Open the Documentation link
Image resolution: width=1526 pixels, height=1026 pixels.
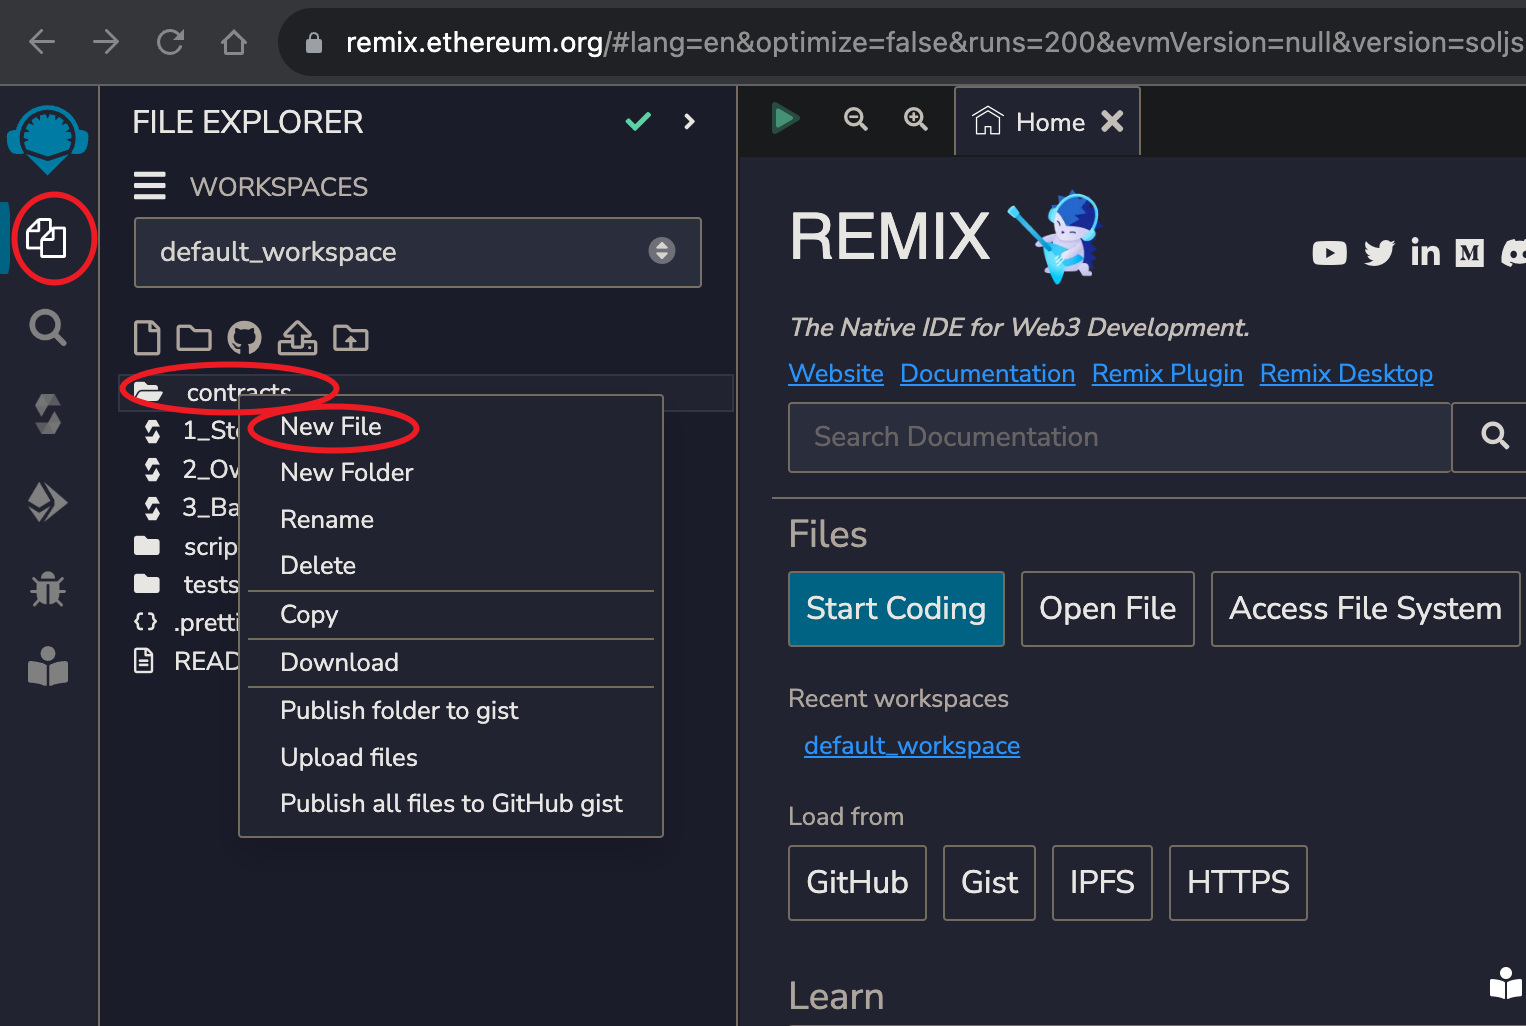987,374
